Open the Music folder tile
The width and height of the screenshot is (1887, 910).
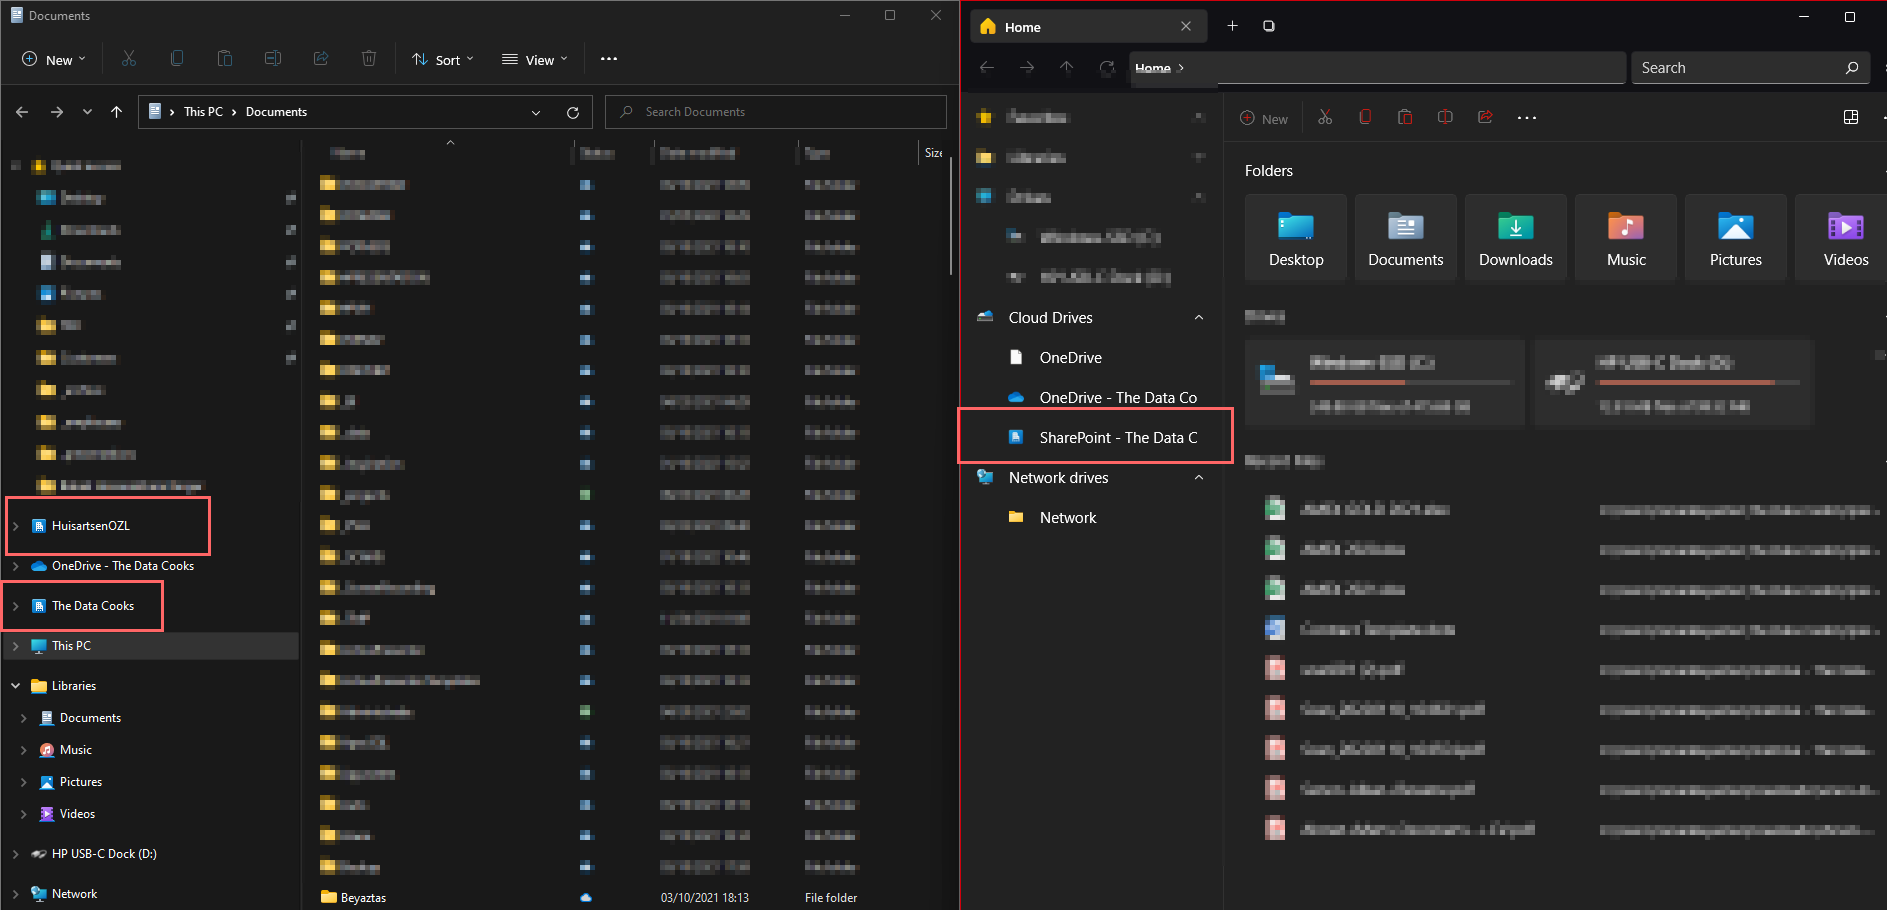[1626, 239]
